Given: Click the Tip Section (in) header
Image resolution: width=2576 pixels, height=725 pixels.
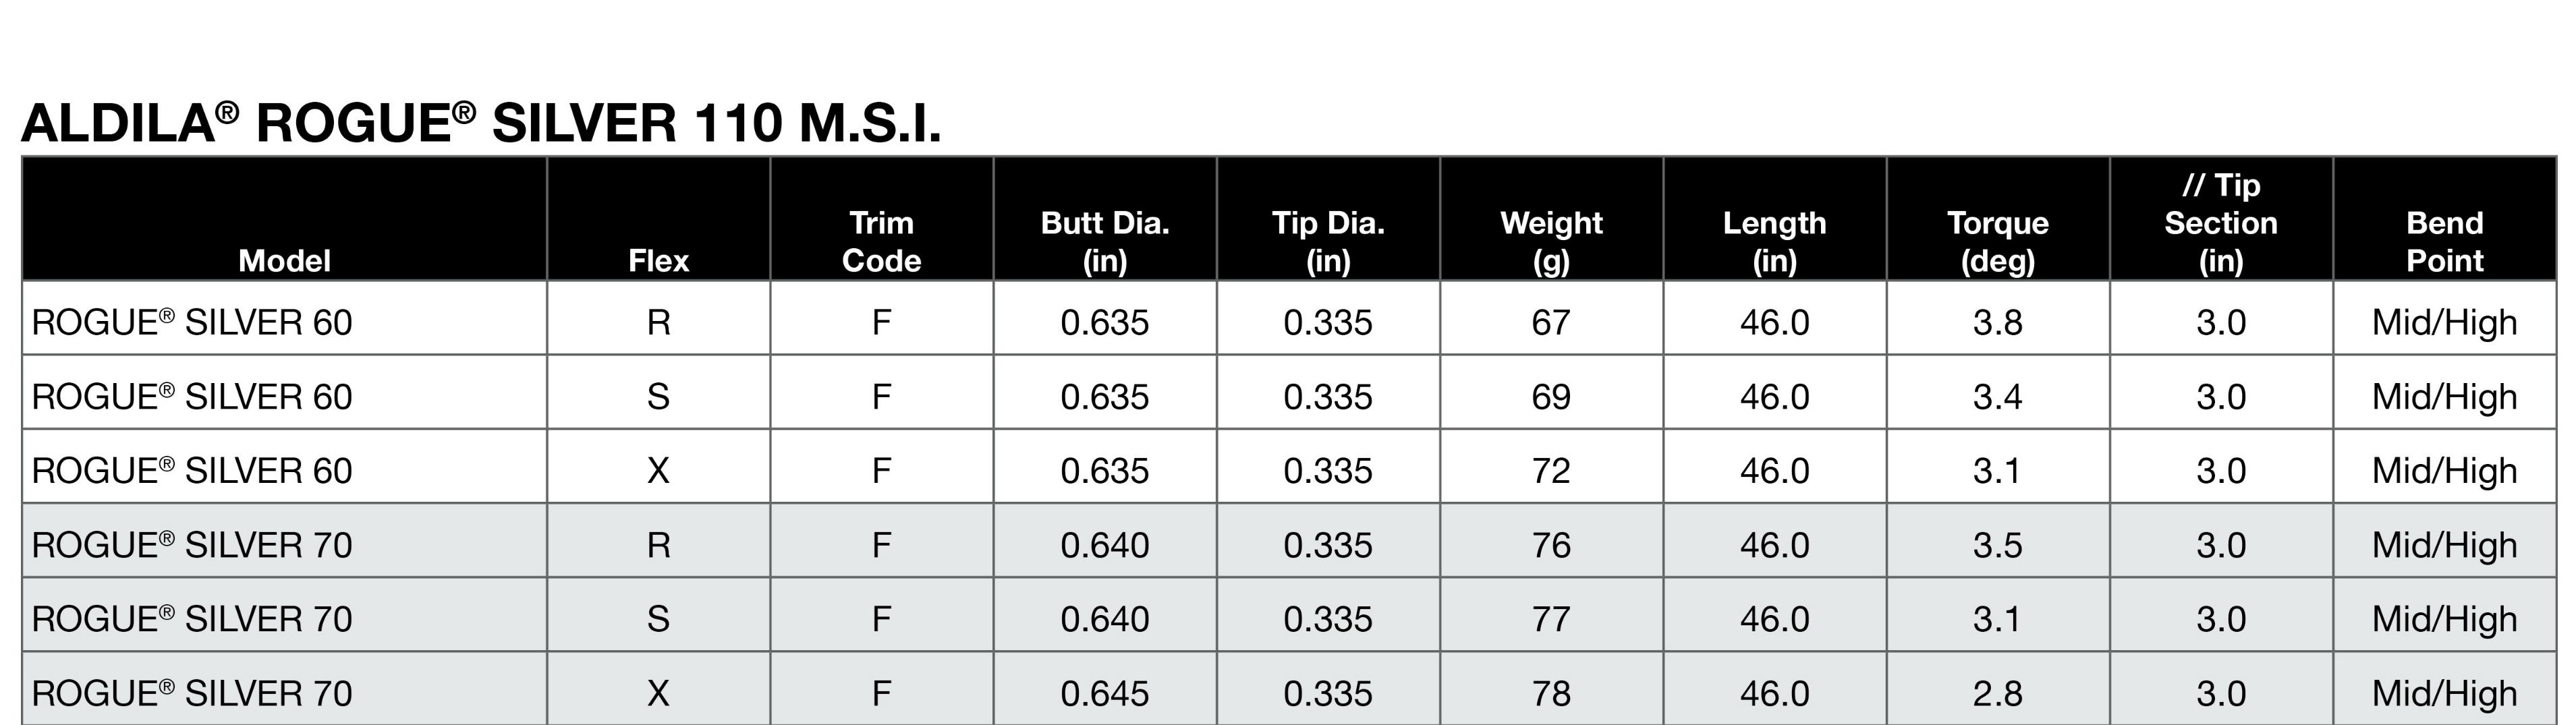Looking at the screenshot, I should point(2221,223).
